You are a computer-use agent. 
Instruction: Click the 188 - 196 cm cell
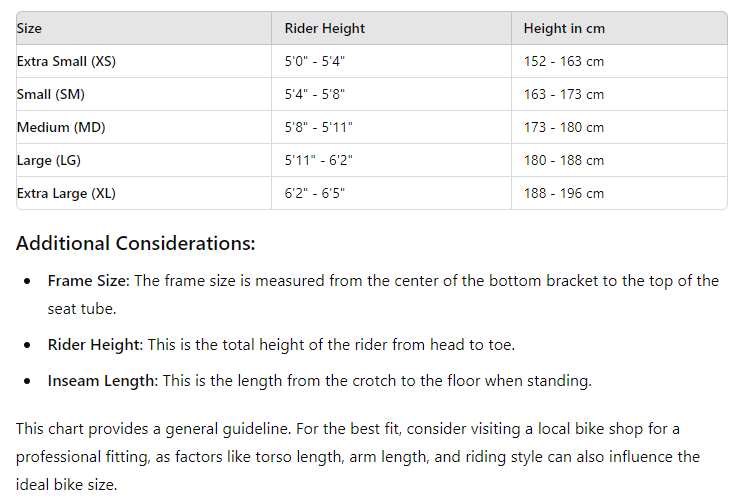click(564, 194)
